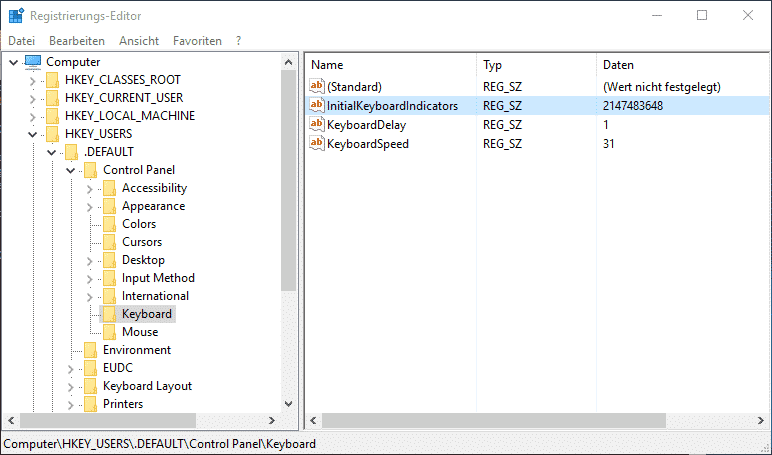Click the tree pane scroll-right arrow
The width and height of the screenshot is (772, 455).
point(272,421)
